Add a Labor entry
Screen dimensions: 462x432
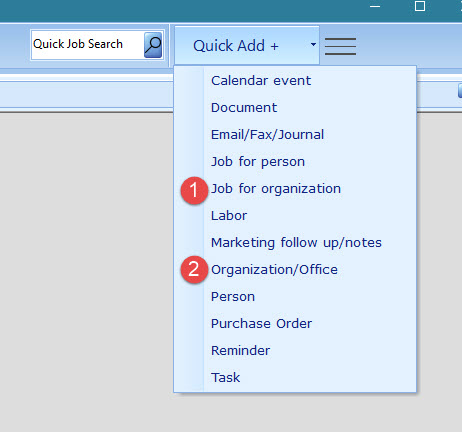(229, 216)
